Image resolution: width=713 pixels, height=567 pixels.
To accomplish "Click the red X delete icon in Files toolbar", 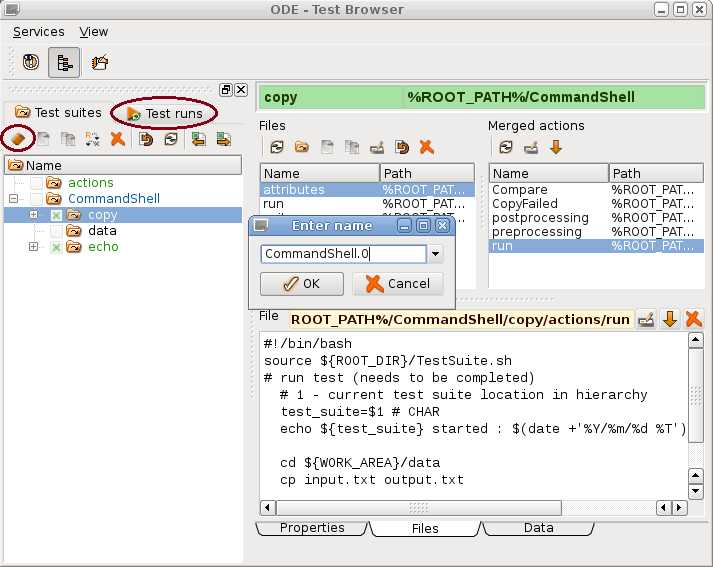I will (427, 147).
